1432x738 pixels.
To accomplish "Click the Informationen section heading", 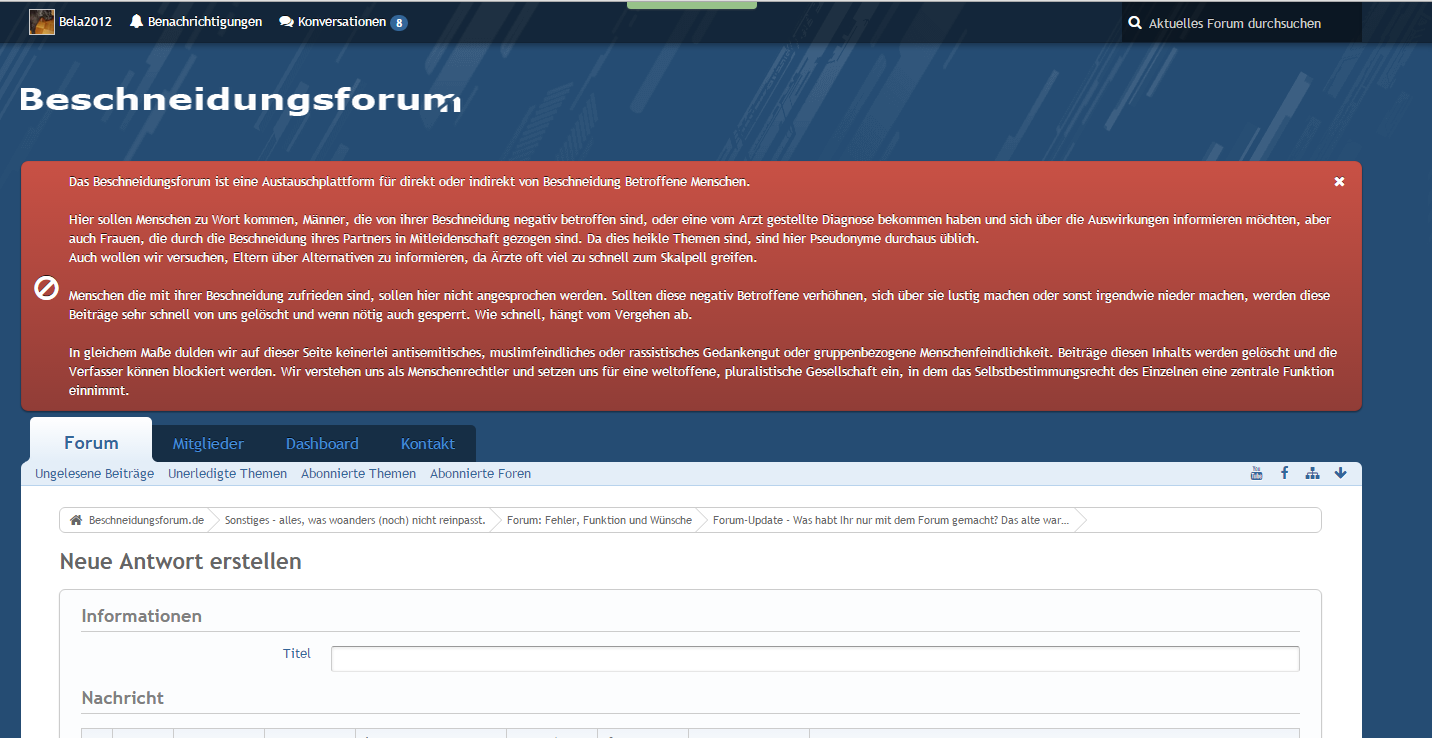I will click(141, 616).
